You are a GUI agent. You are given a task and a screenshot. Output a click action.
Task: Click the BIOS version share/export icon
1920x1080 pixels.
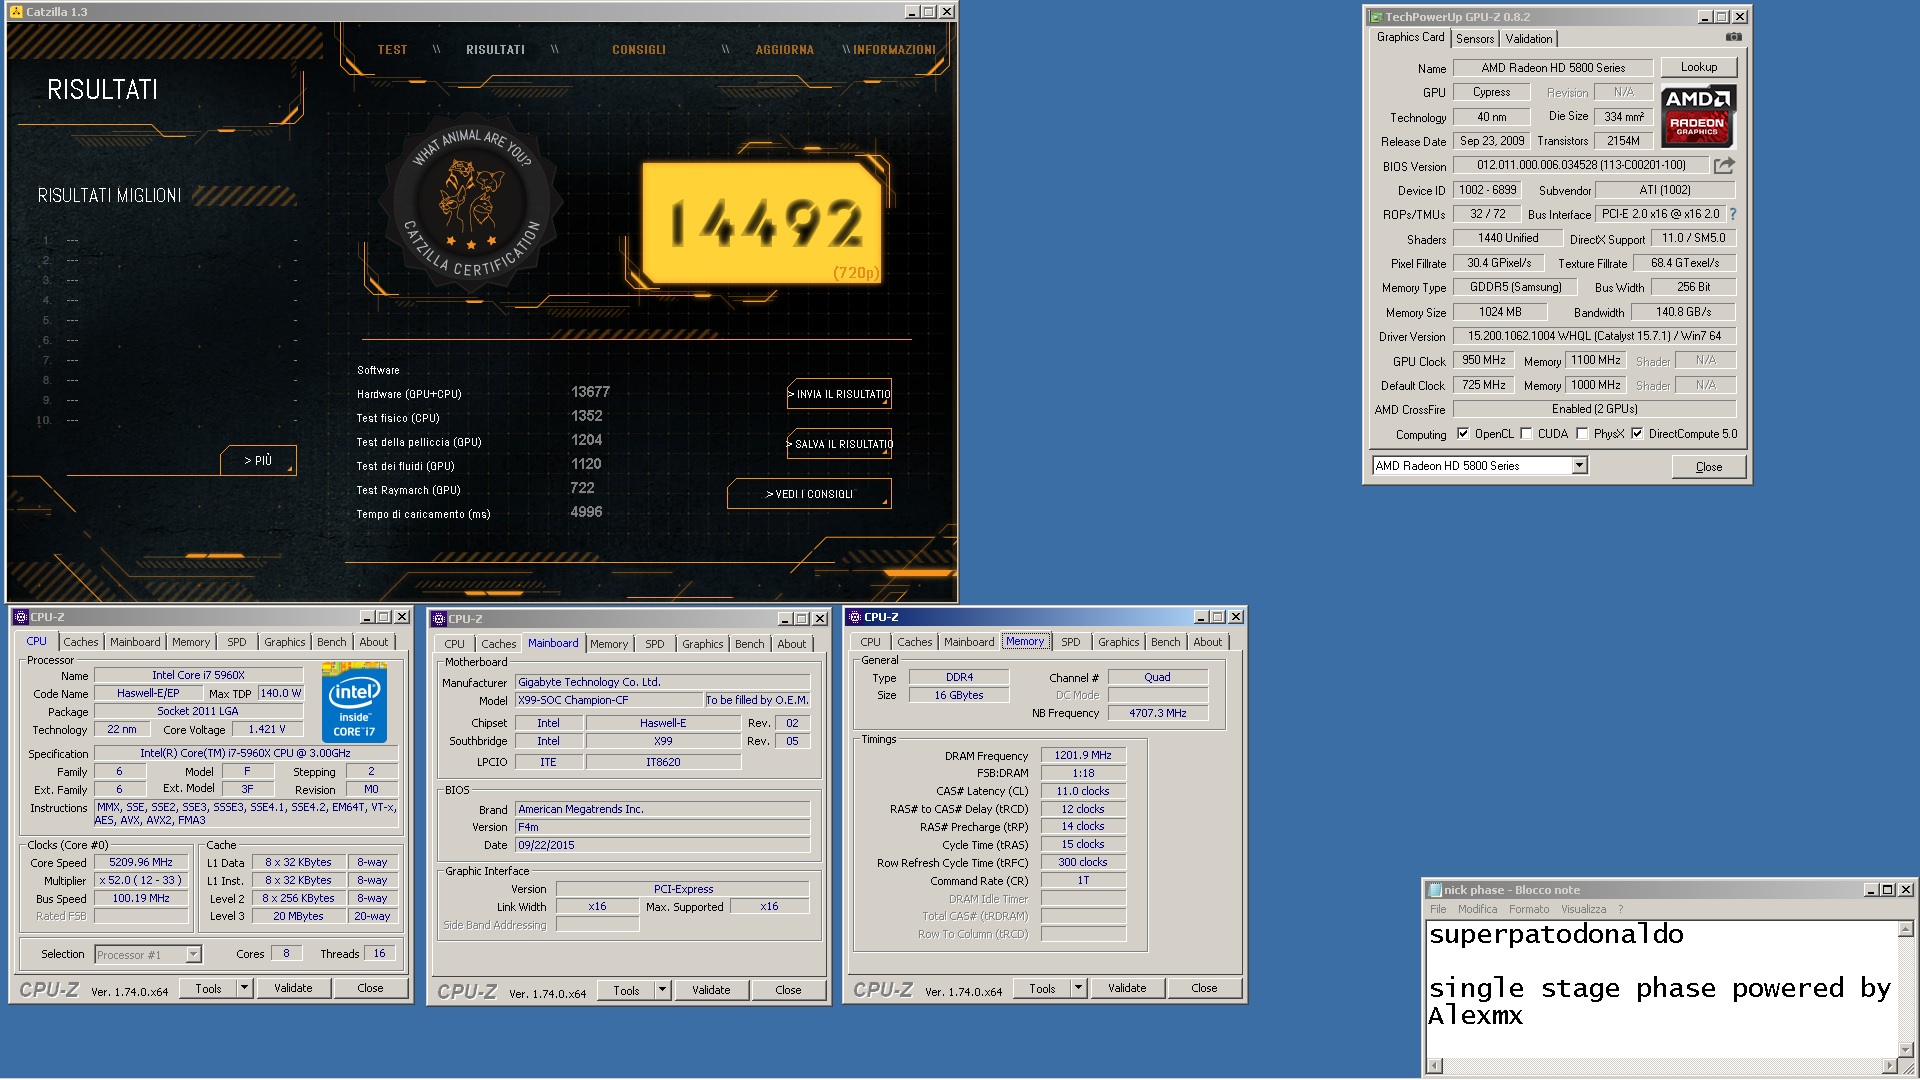(x=1724, y=165)
